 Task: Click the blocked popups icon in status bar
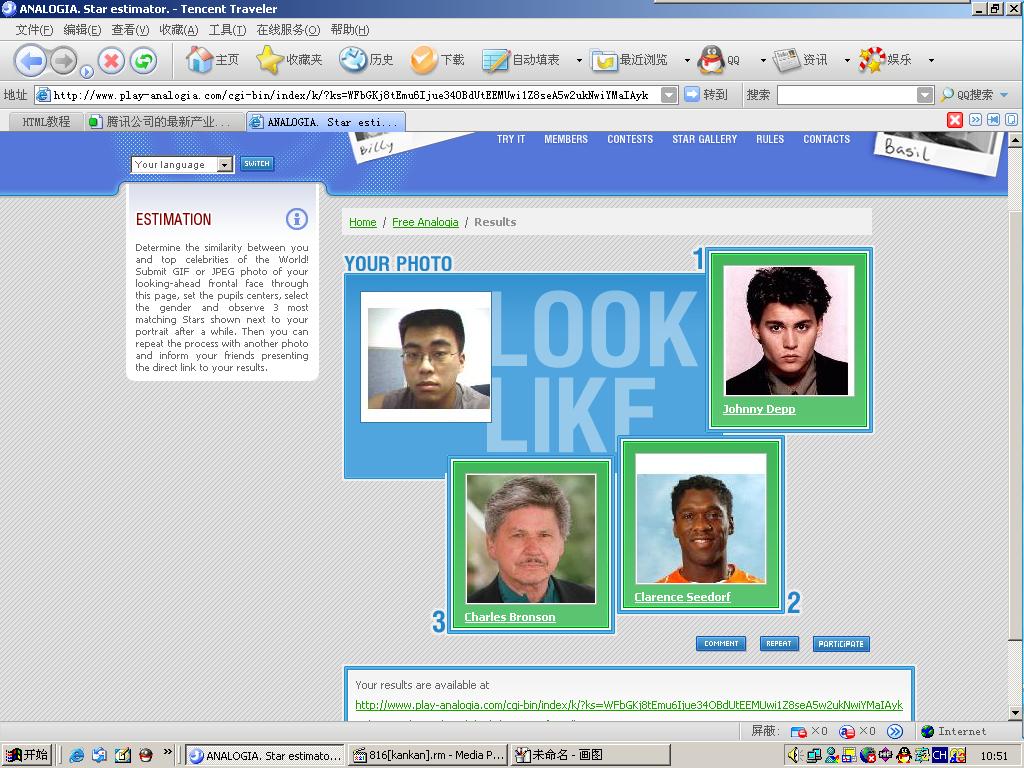[x=799, y=732]
